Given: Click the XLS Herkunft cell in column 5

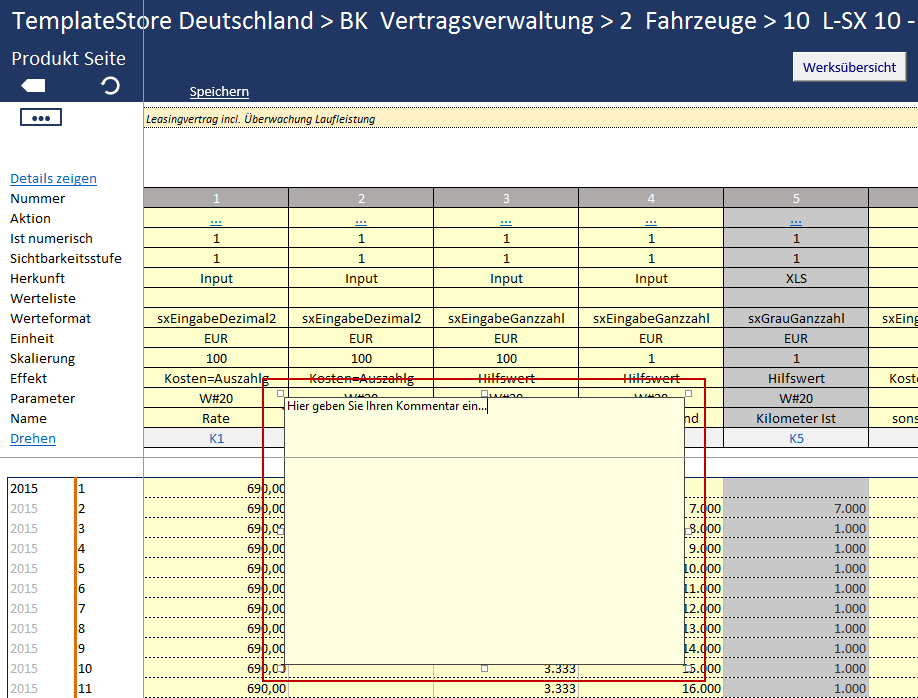Looking at the screenshot, I should (796, 278).
